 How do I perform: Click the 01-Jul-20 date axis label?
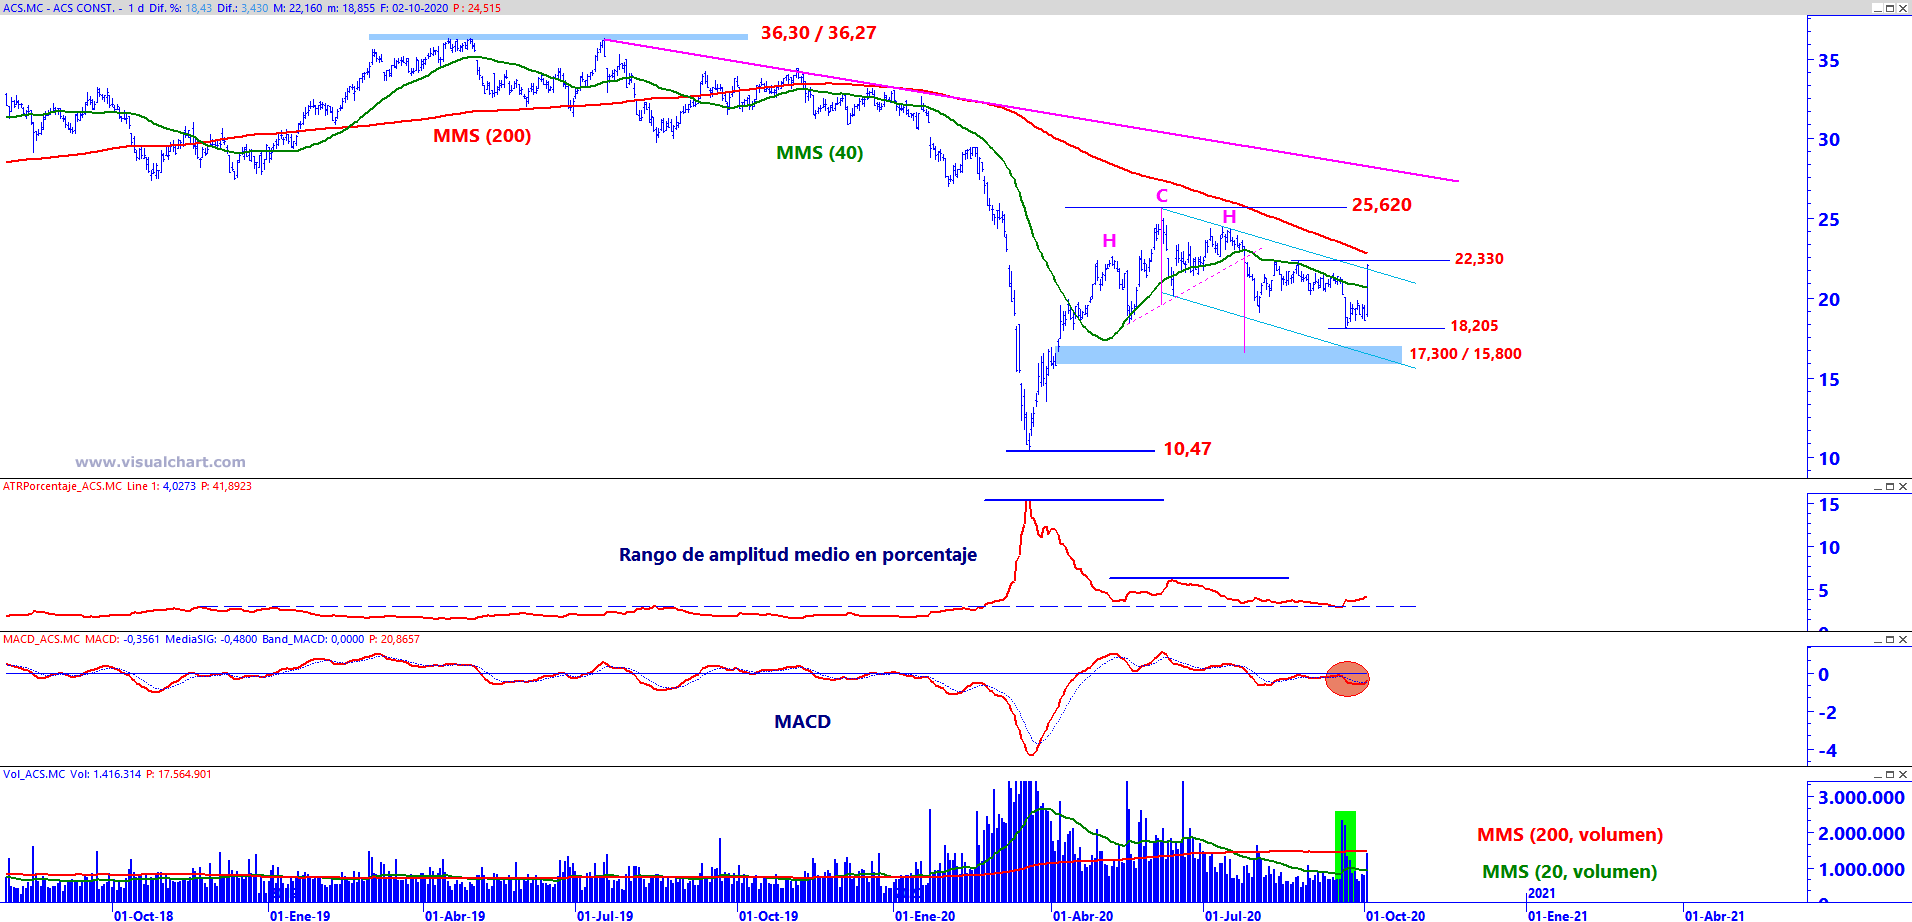point(1233,916)
